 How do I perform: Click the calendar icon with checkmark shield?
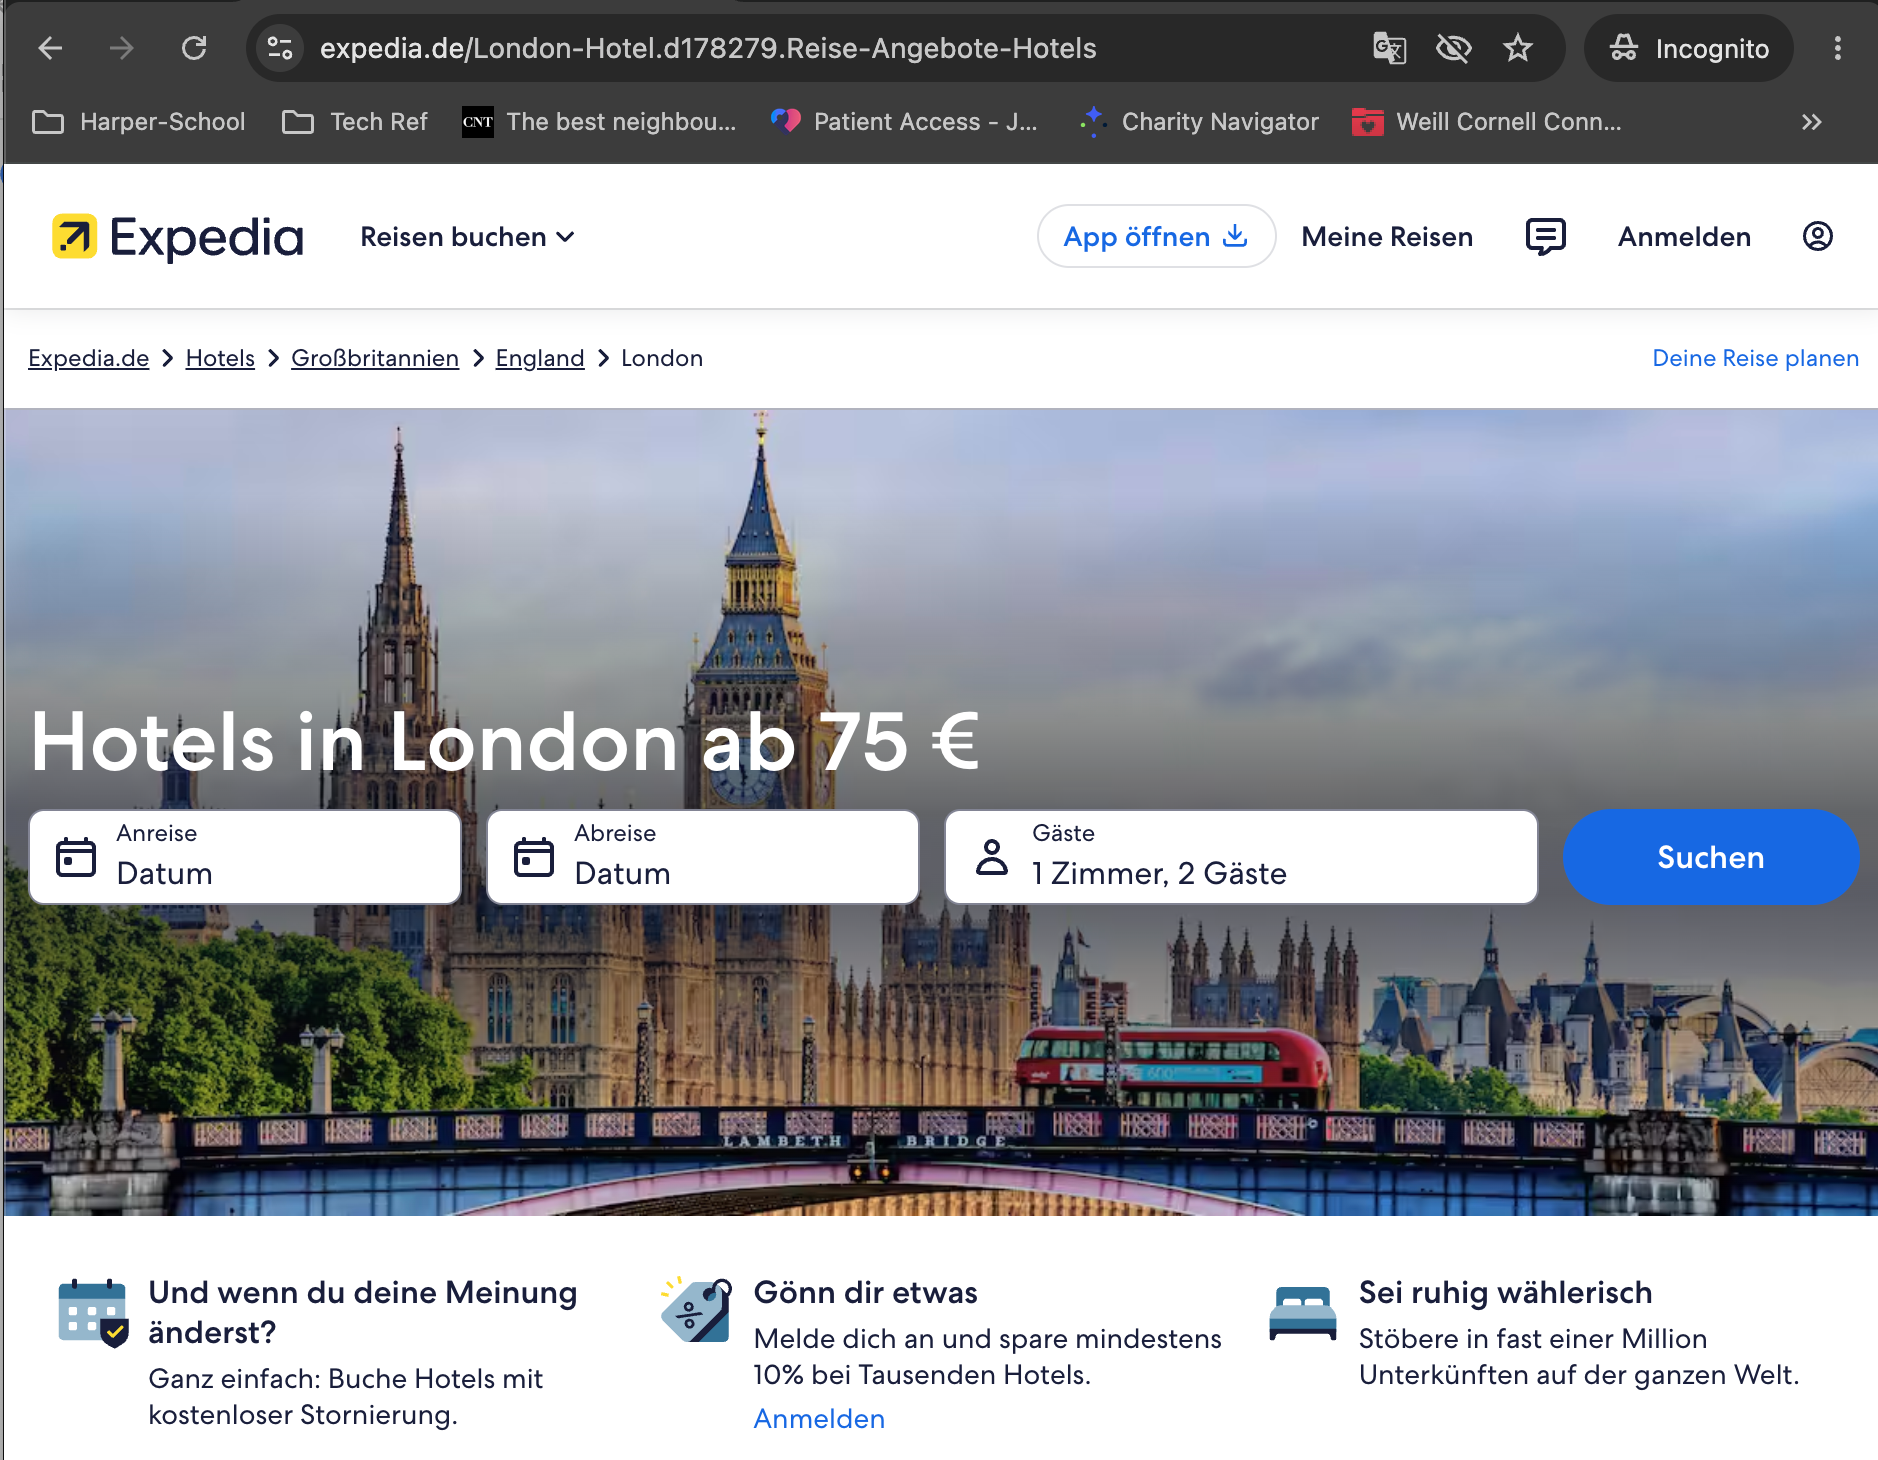(x=93, y=1313)
